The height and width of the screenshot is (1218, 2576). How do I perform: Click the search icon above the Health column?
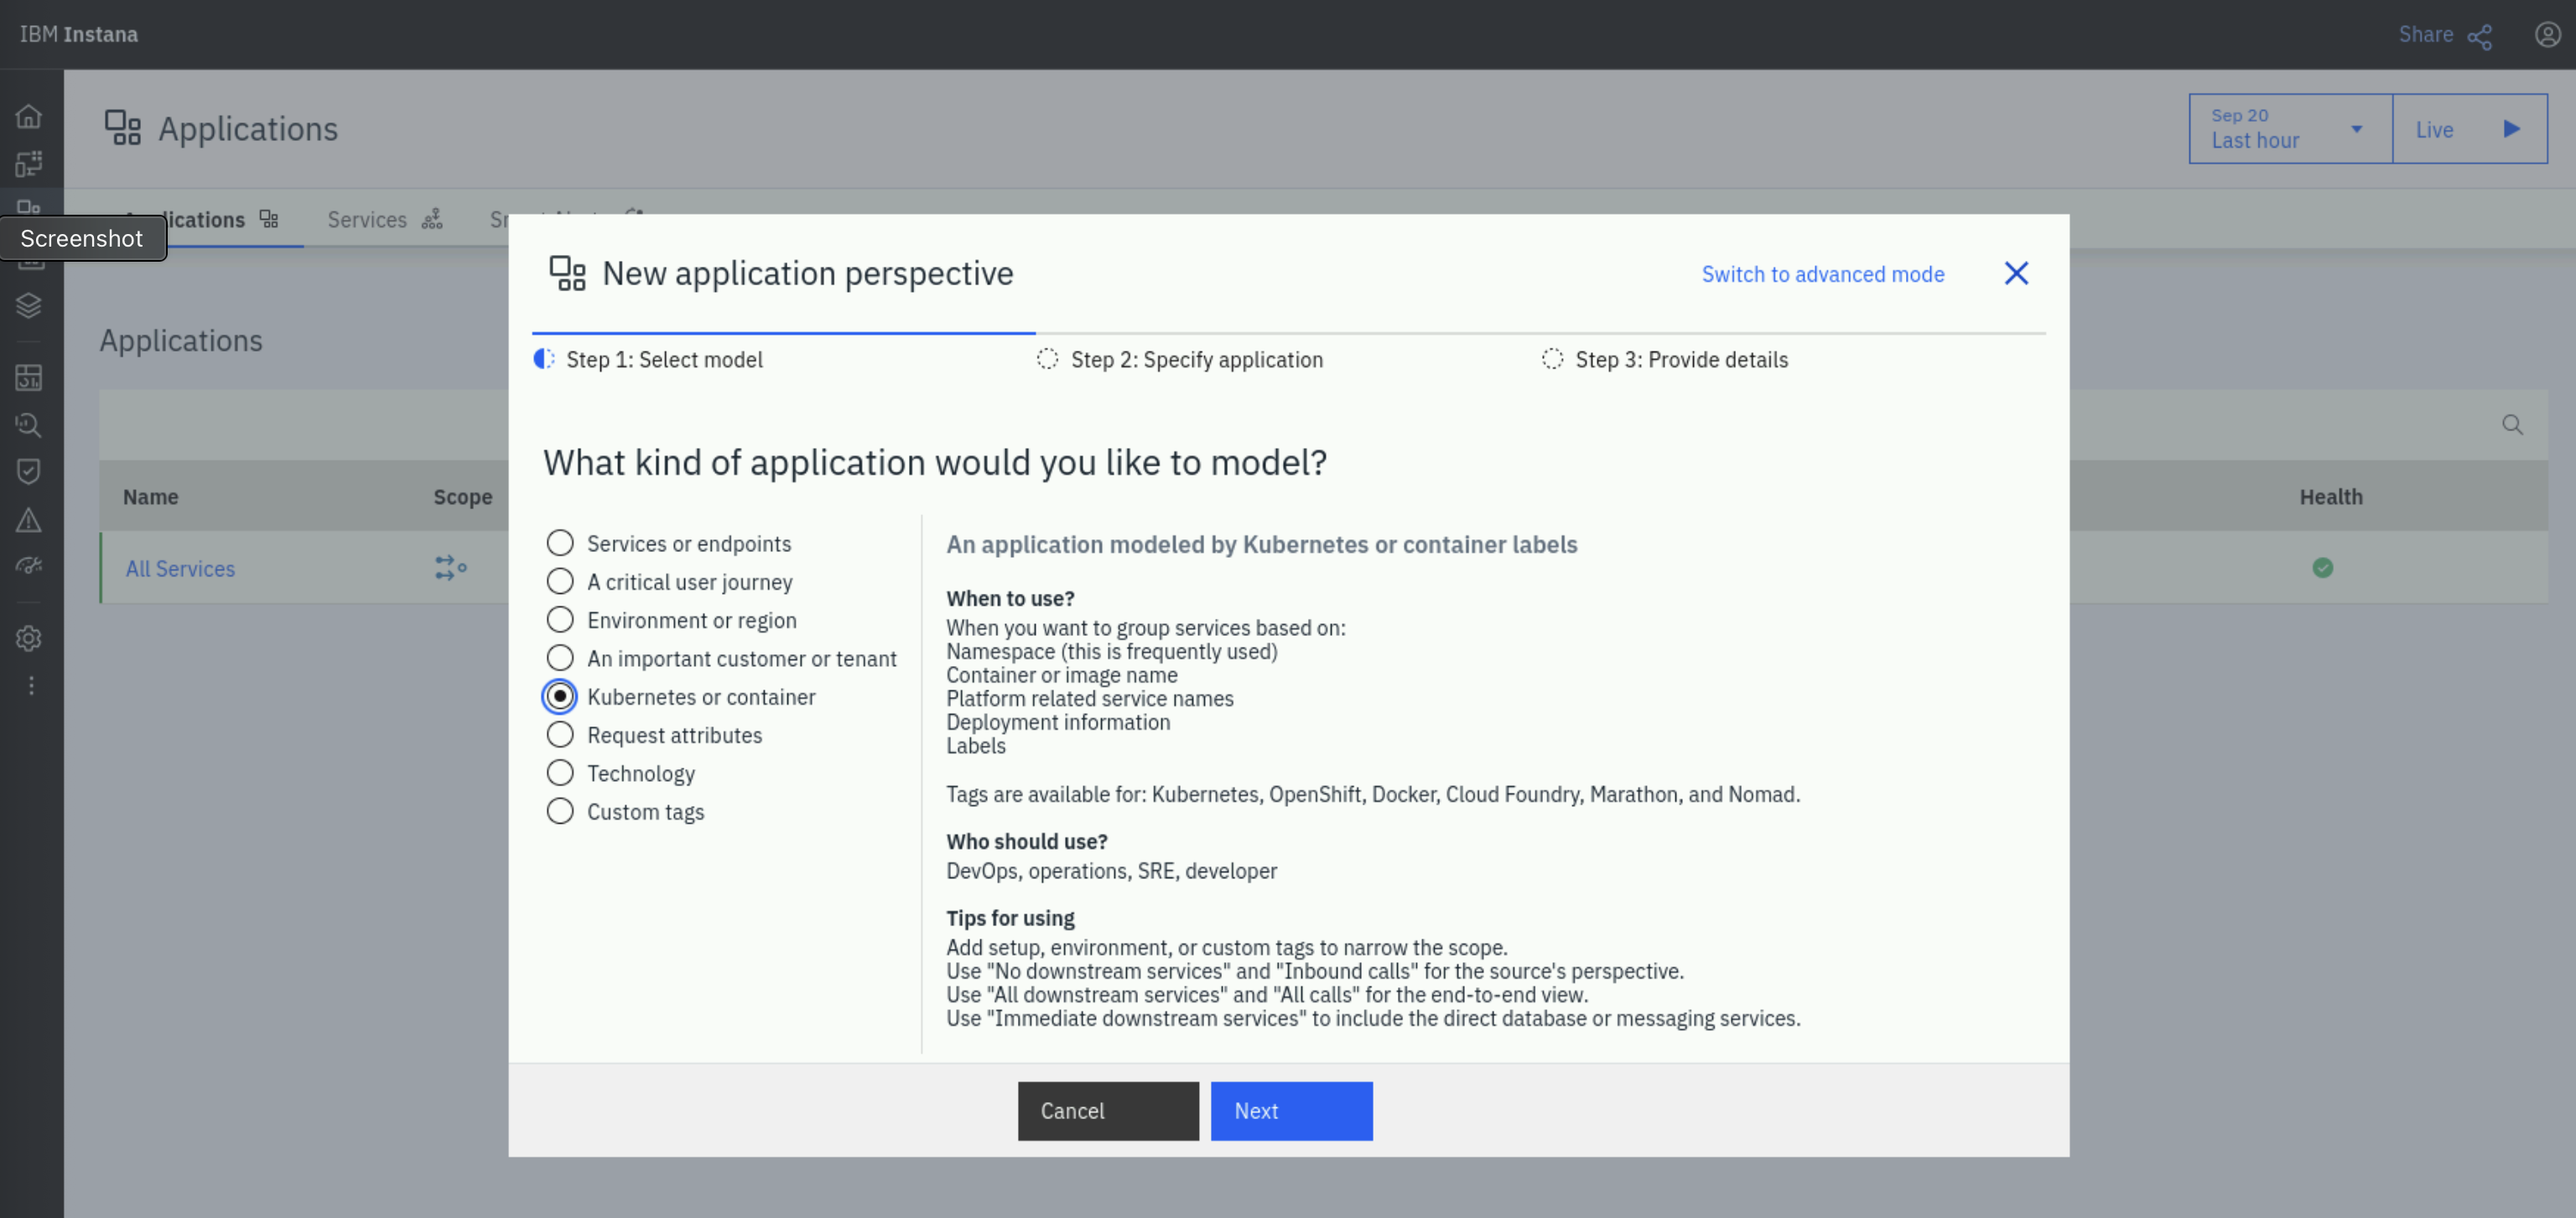pos(2511,425)
